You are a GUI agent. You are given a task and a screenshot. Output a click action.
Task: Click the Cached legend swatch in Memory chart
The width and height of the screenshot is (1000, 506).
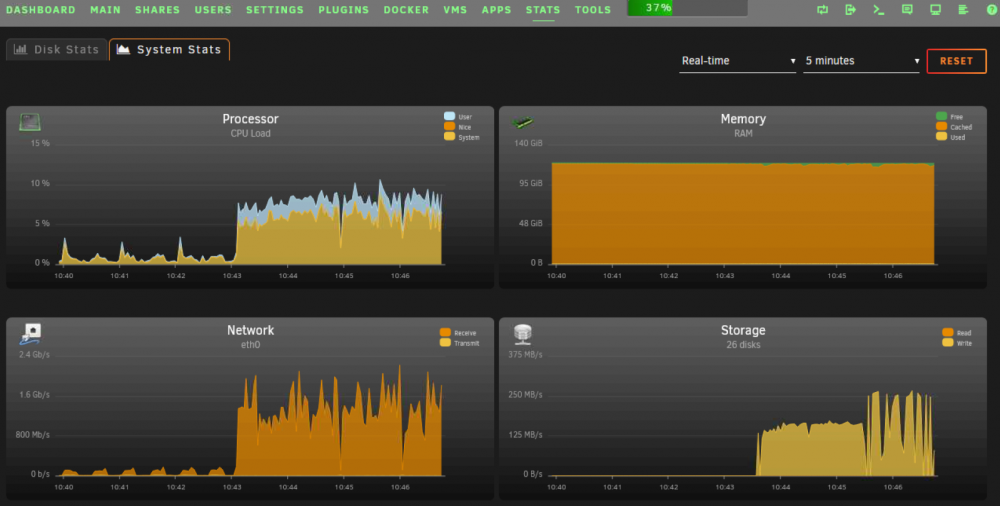pos(941,126)
